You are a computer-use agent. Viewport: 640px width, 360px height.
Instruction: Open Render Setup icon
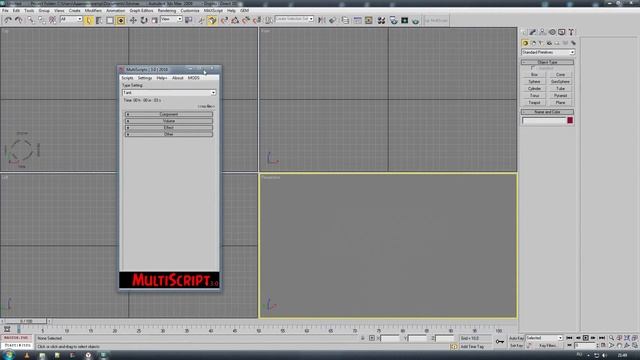click(393, 20)
